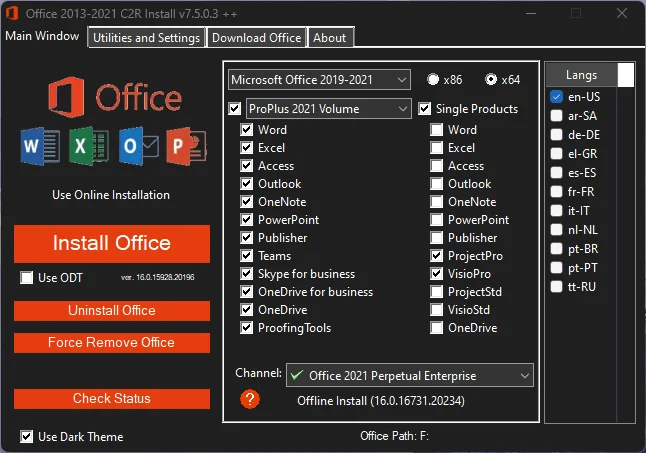Screen dimensions: 646x453
Task: Enable the es-ES language checkbox
Action: point(557,173)
